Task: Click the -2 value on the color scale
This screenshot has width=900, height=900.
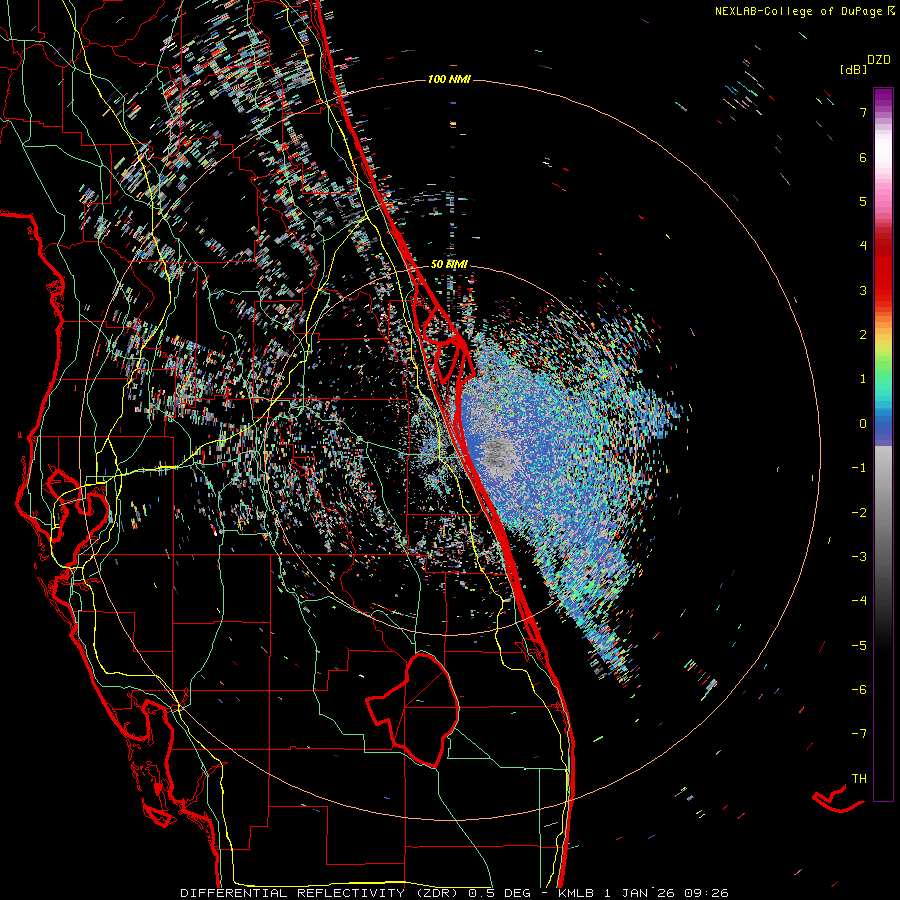Action: click(859, 513)
